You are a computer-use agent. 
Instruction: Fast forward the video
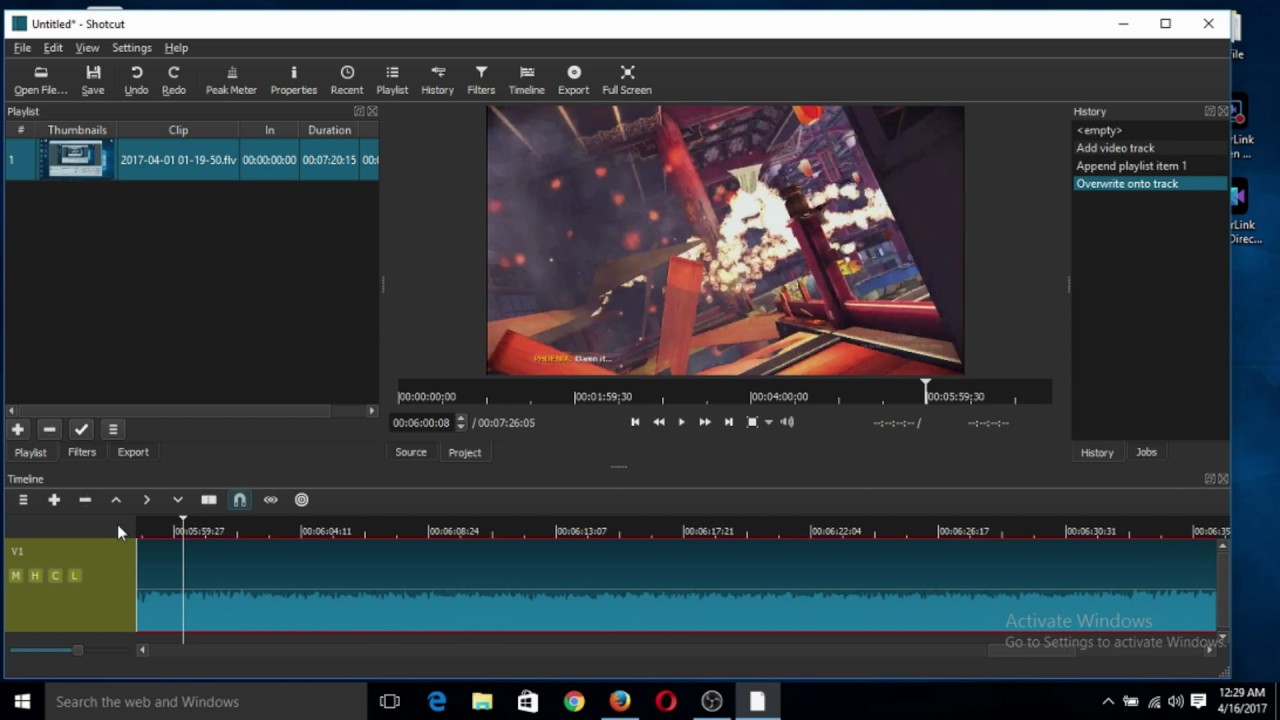pos(705,422)
